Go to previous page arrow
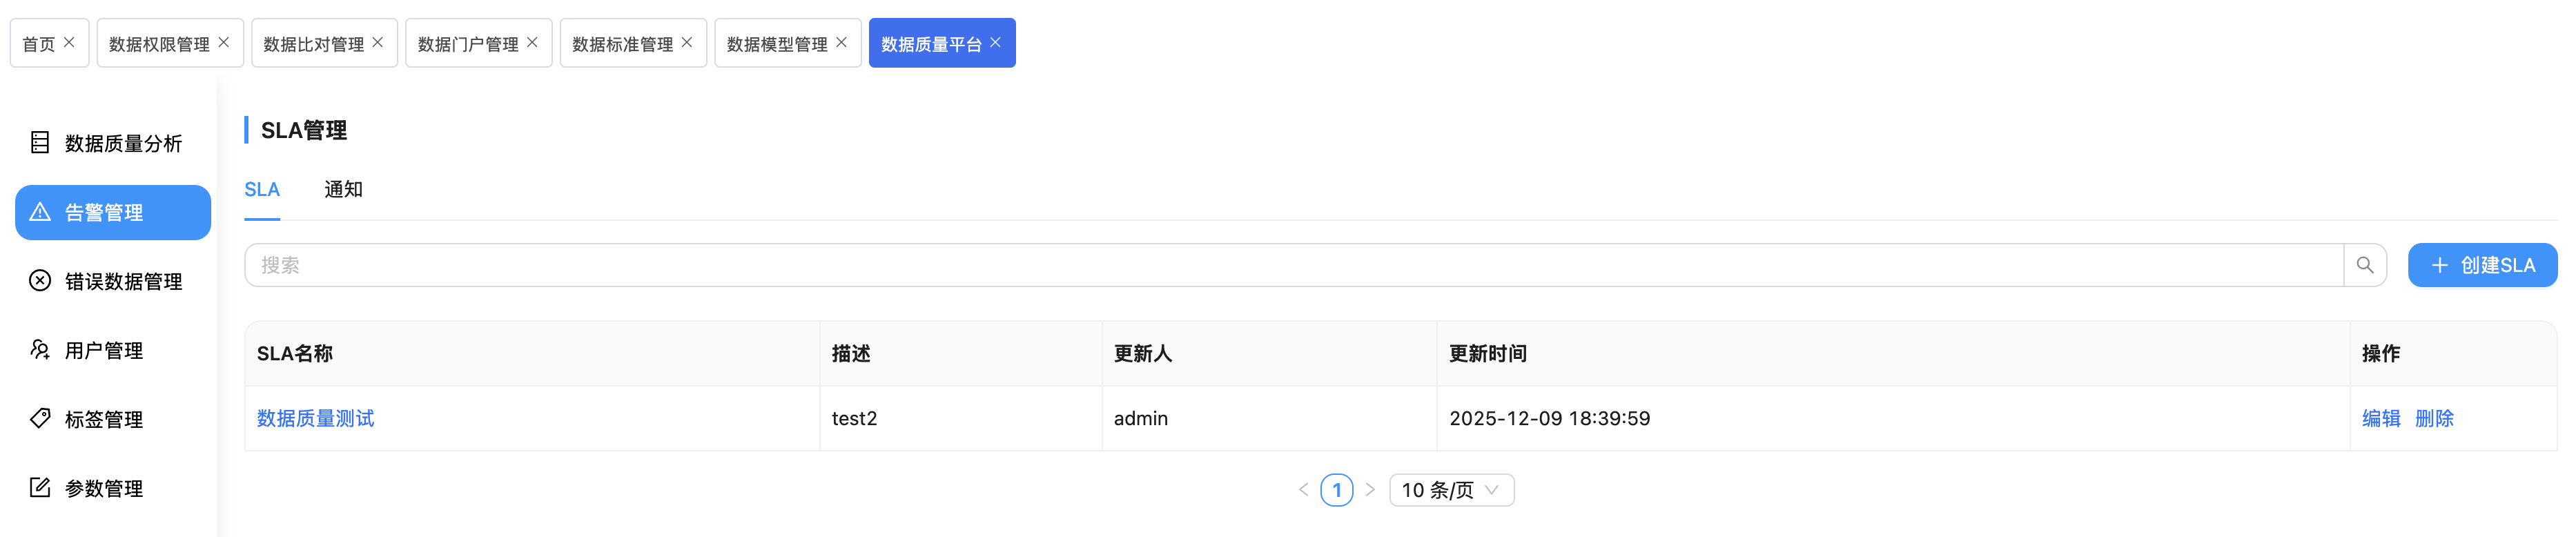The image size is (2576, 537). (x=1303, y=490)
